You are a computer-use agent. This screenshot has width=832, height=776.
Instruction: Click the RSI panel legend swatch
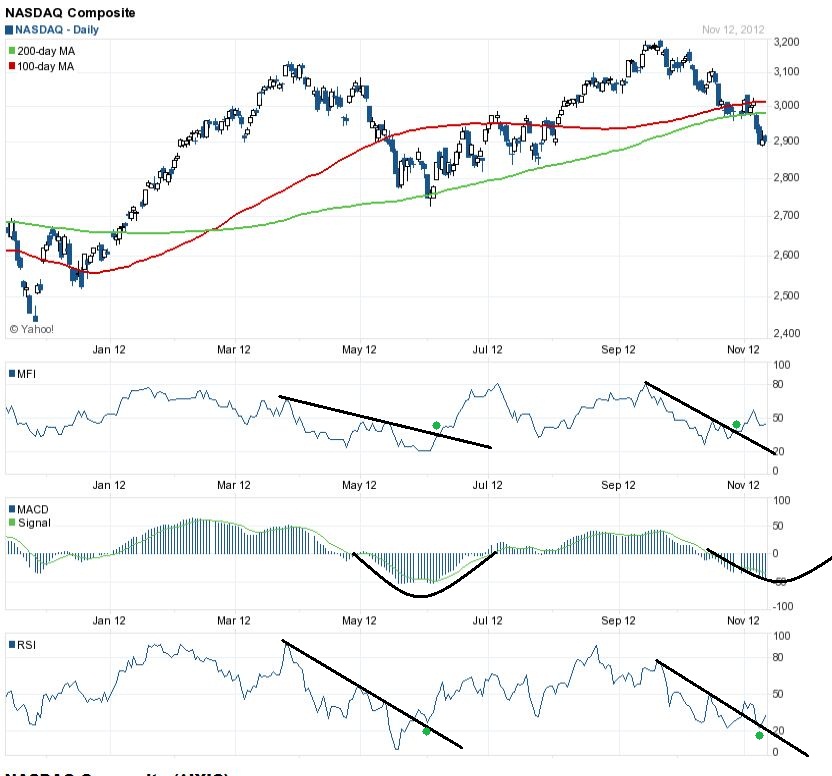point(11,645)
